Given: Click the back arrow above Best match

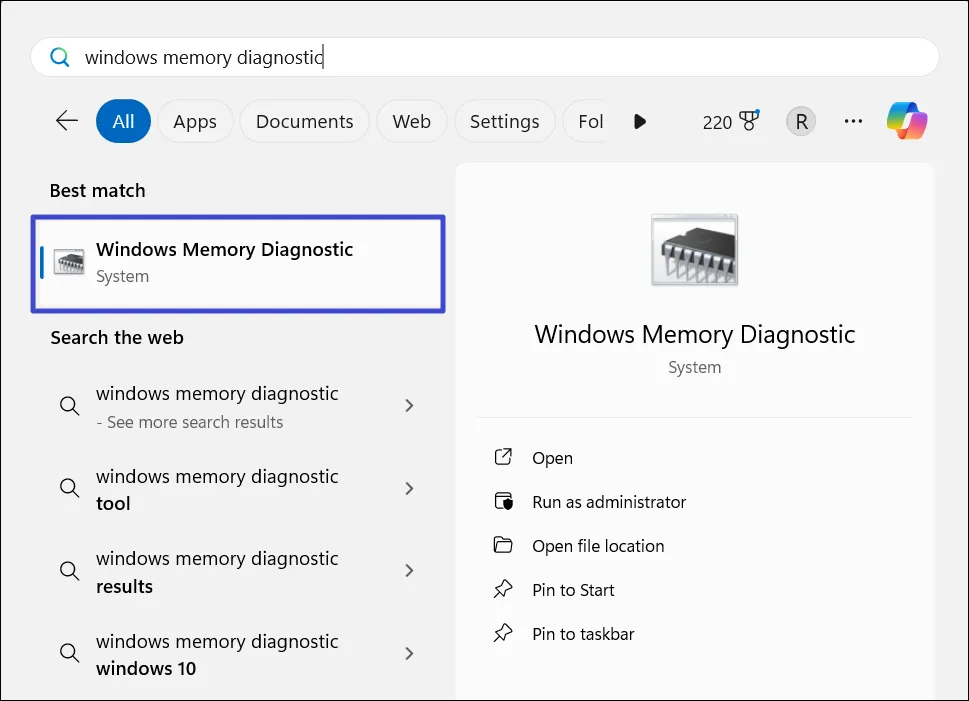Looking at the screenshot, I should [x=65, y=120].
